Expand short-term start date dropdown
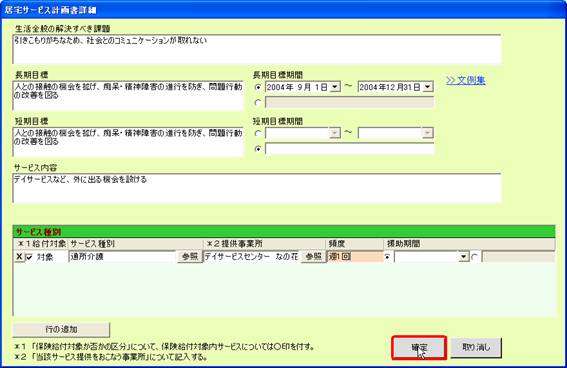Viewport: 567px width, 368px height. coord(335,133)
